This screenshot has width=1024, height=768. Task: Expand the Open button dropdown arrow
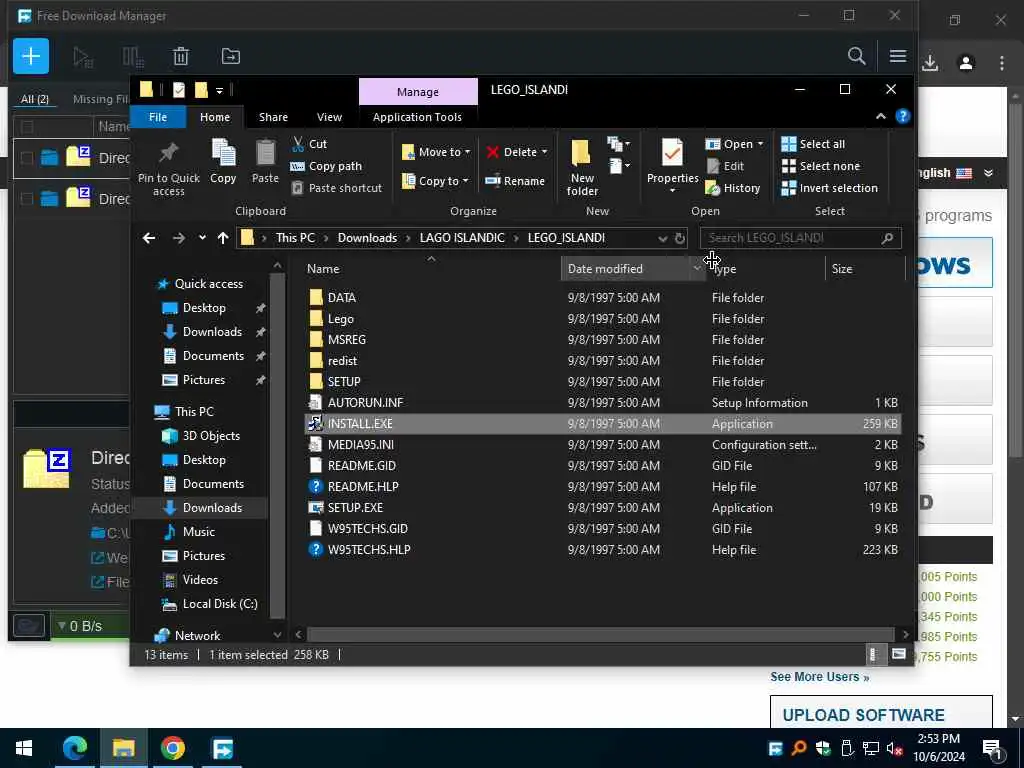pos(760,144)
